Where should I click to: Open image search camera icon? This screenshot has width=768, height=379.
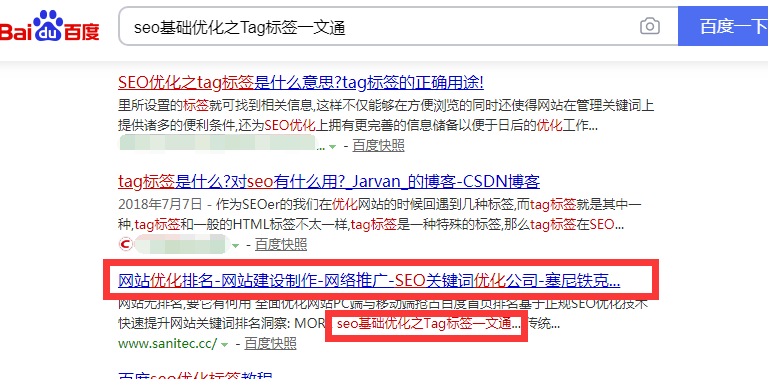(x=650, y=26)
